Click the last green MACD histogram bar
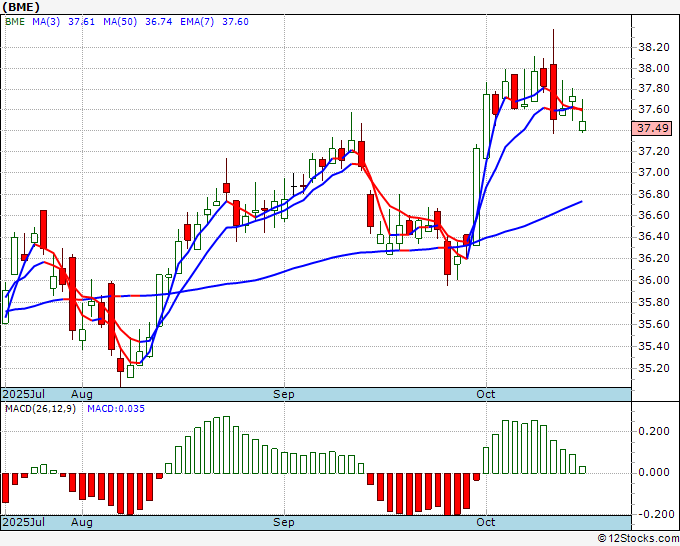The width and height of the screenshot is (680, 546). (x=582, y=470)
